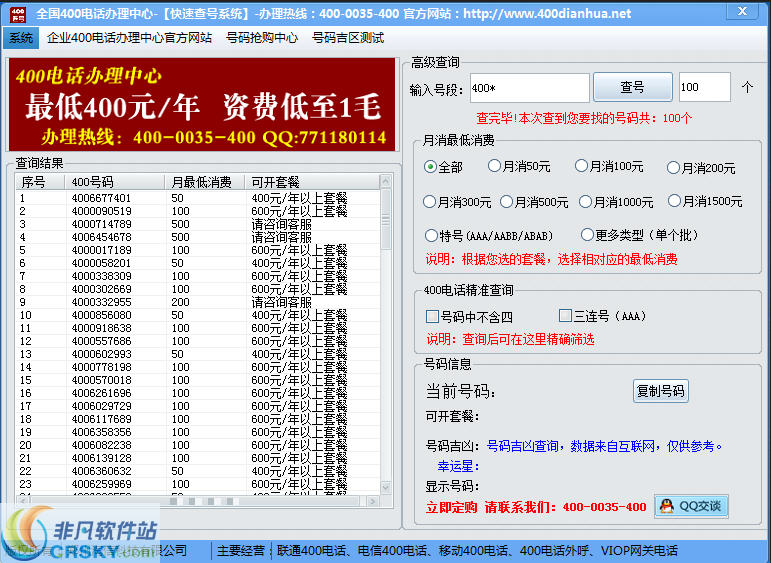Choose the 月消1500元 radio option
This screenshot has height=563, width=771.
click(x=675, y=201)
